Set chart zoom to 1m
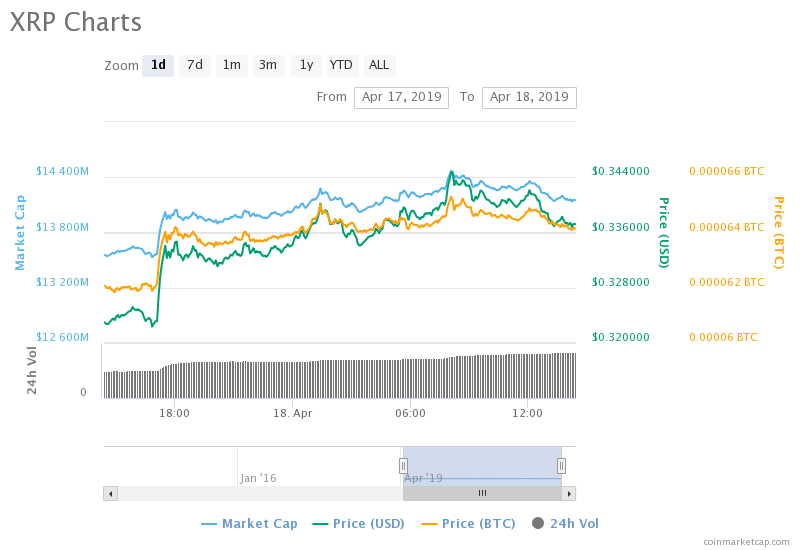This screenshot has width=800, height=550. click(x=231, y=66)
